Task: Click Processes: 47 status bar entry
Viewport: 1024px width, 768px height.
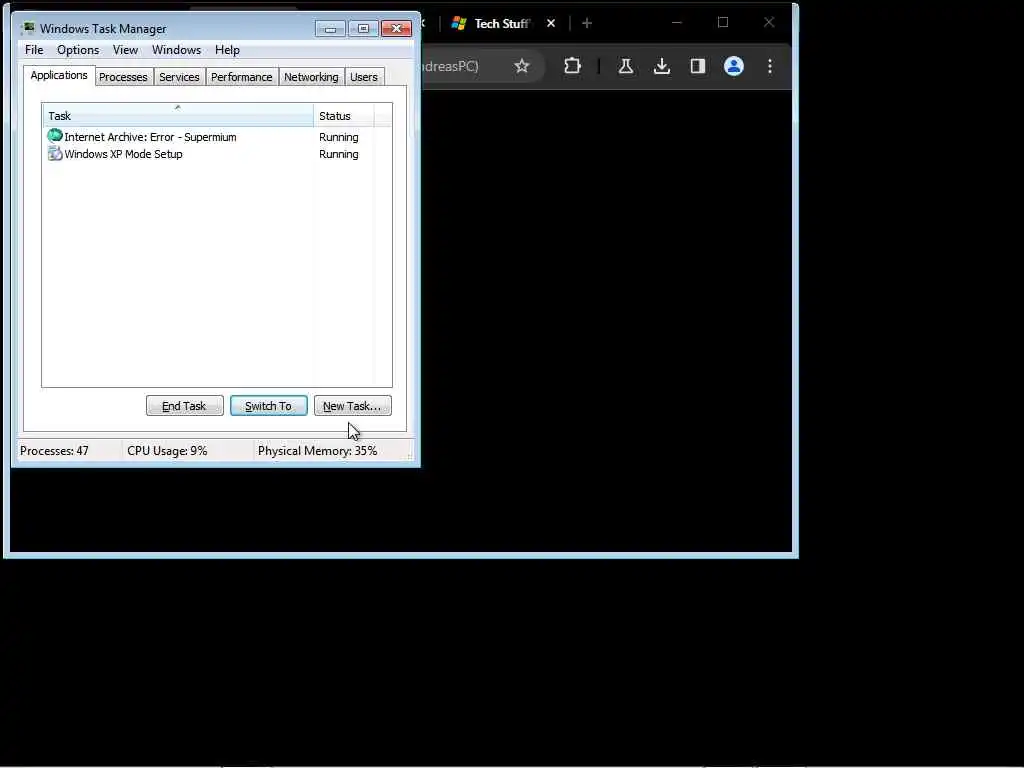Action: click(54, 451)
